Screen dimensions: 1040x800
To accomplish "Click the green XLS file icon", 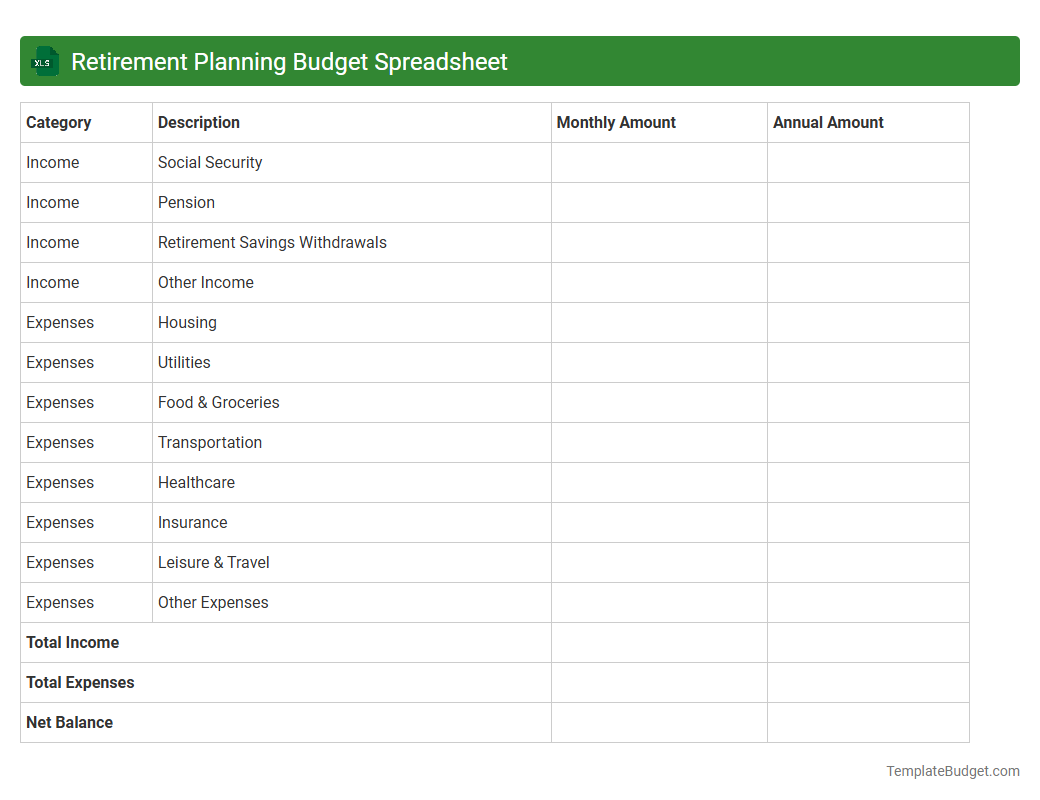I will [x=44, y=61].
